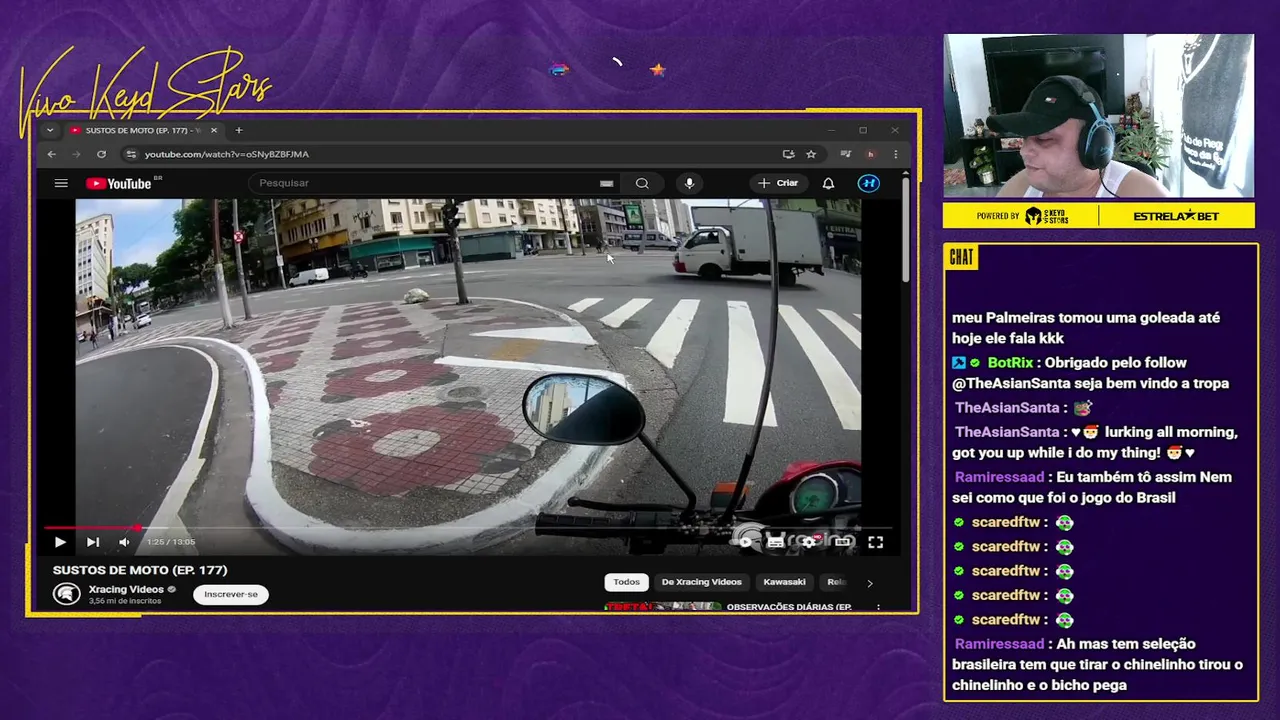Viewport: 1280px width, 720px height.
Task: Click the 1:25 / 13:05 time display
Action: pyautogui.click(x=170, y=542)
